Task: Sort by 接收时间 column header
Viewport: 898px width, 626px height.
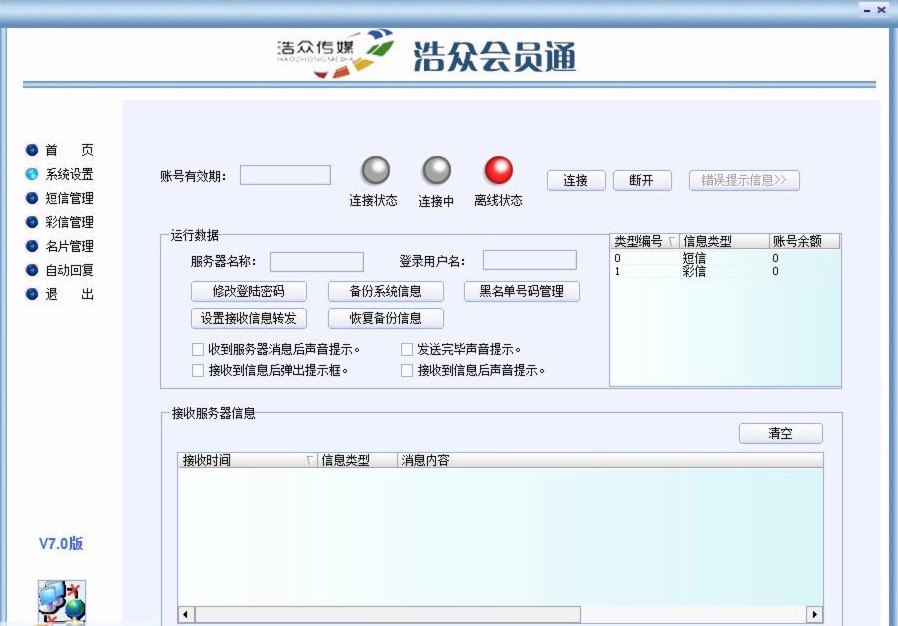Action: click(247, 460)
